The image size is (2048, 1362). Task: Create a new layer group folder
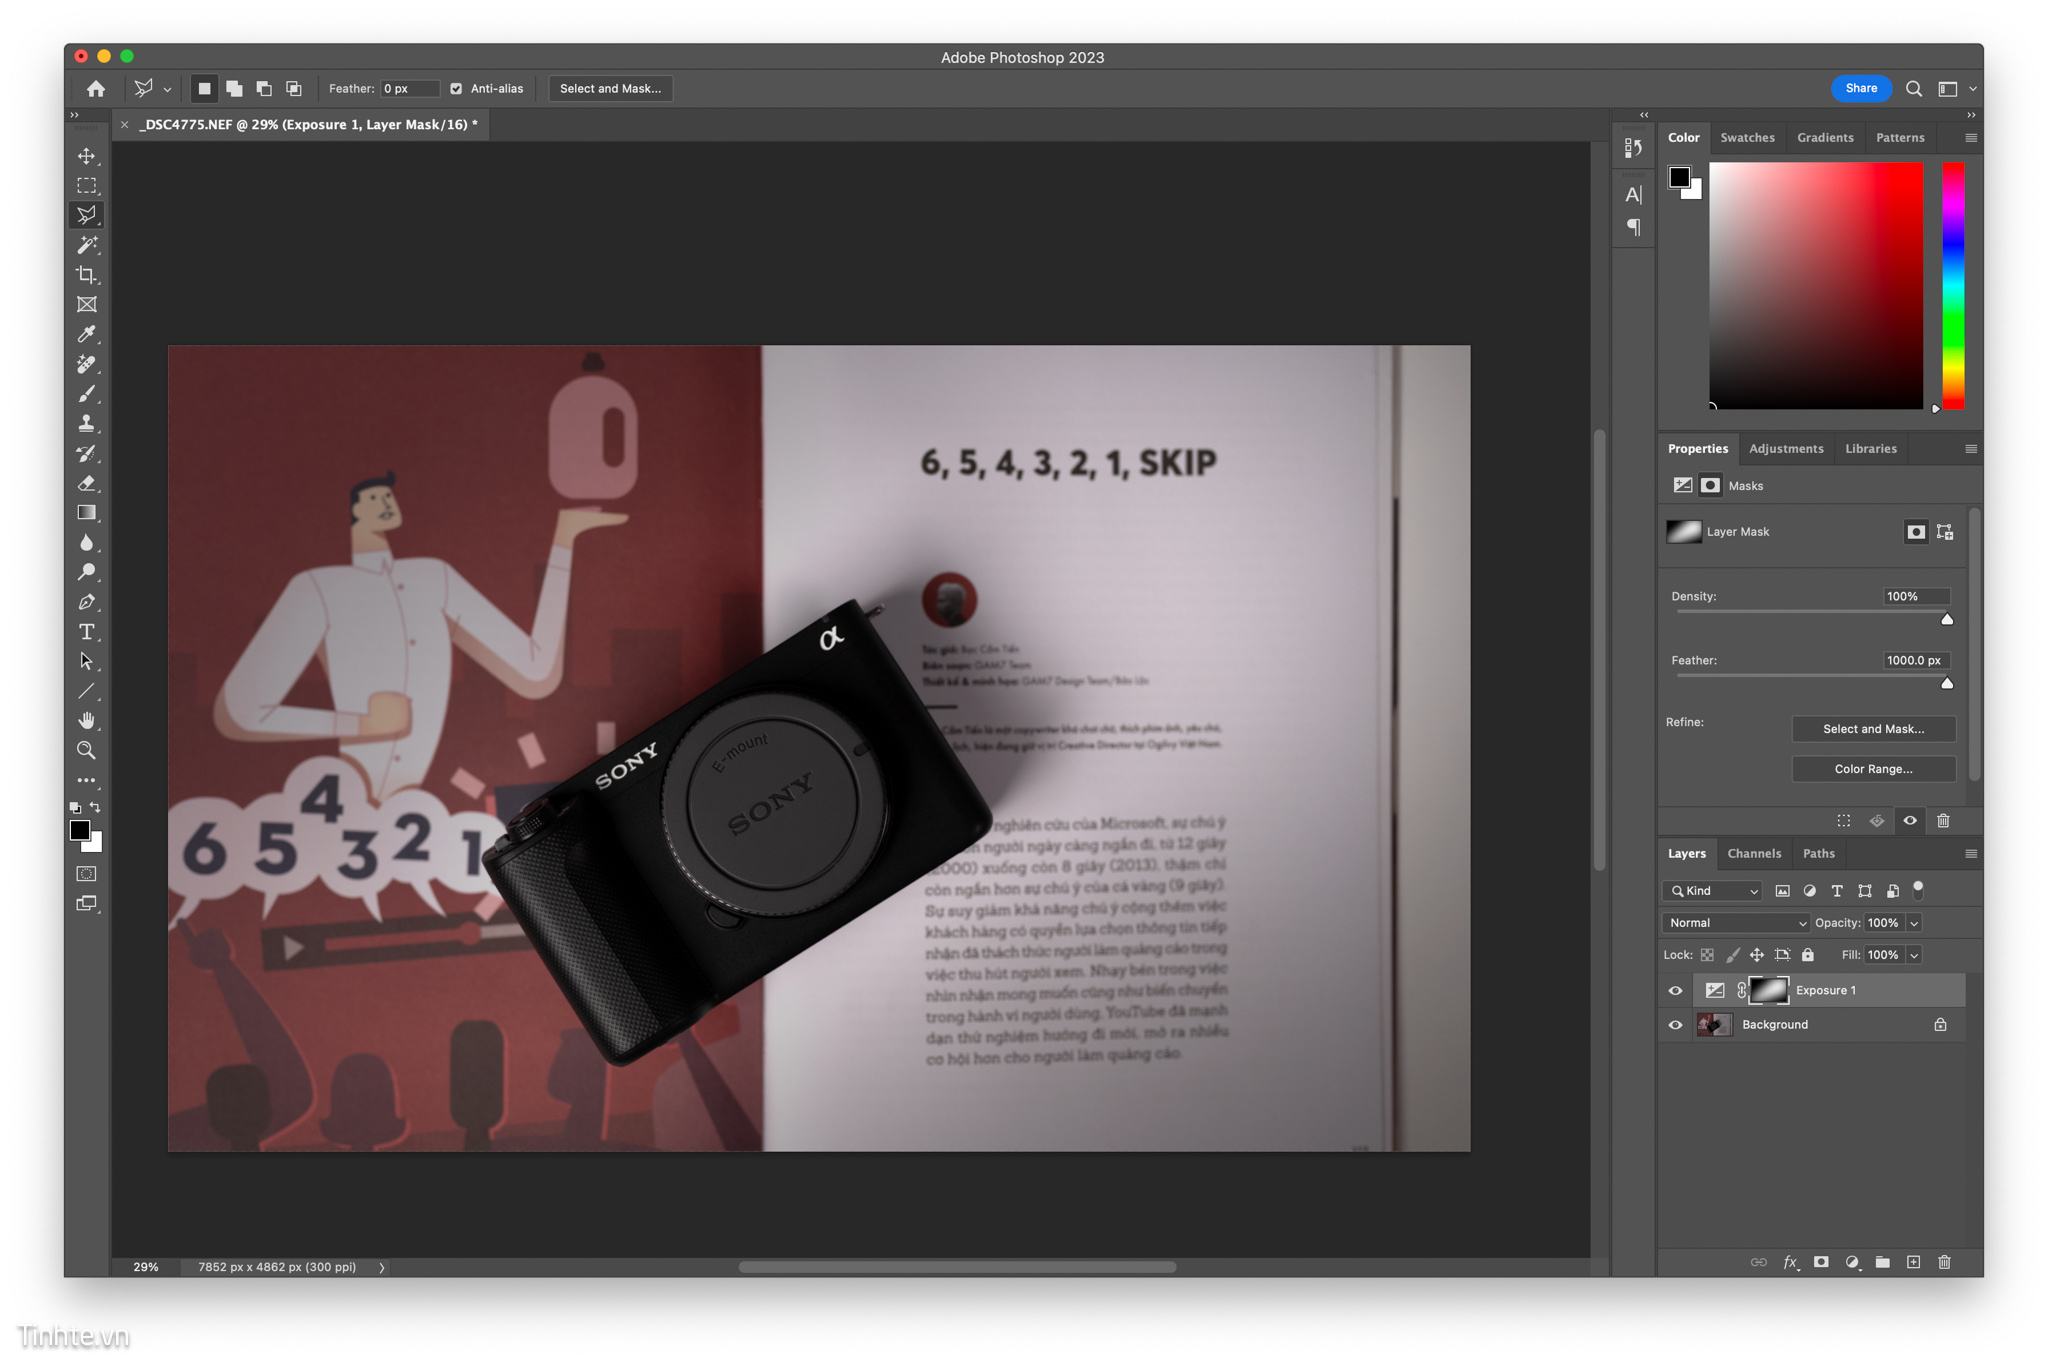[x=1882, y=1262]
